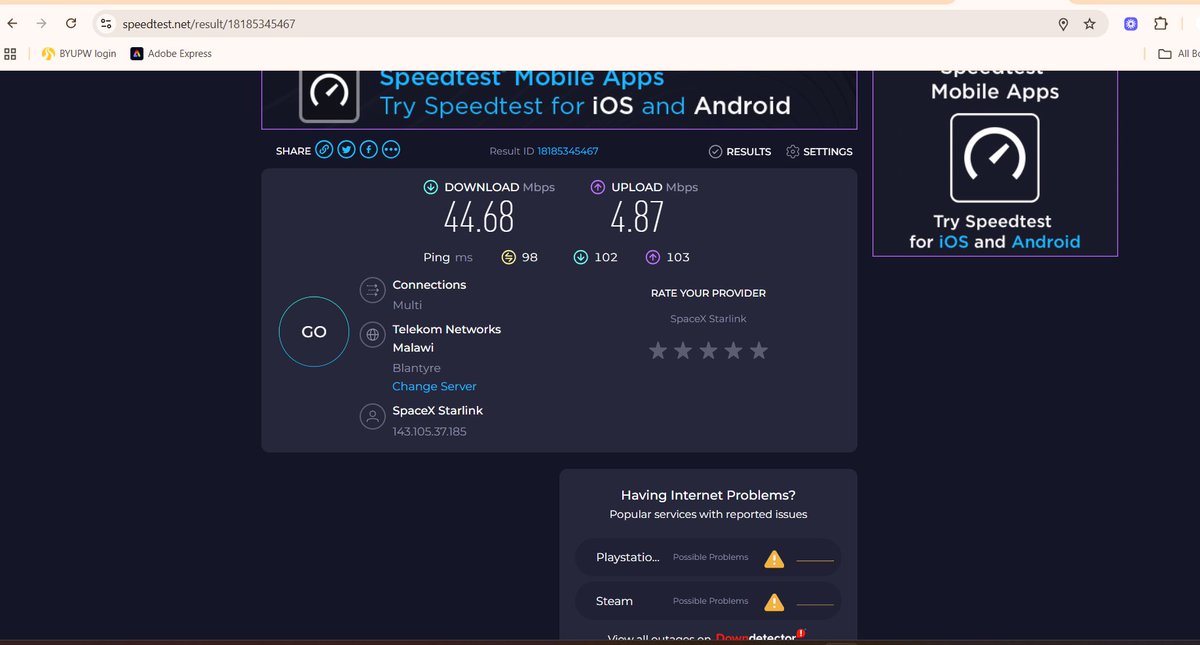1200x645 pixels.
Task: Share the result on Facebook
Action: point(368,148)
